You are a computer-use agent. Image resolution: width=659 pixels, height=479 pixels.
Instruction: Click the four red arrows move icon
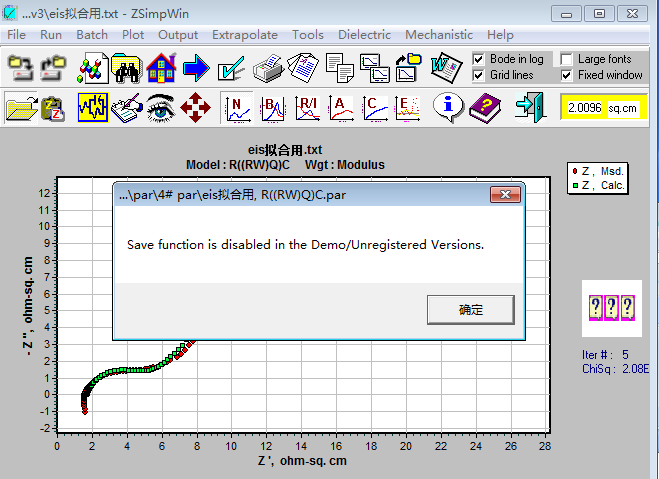pos(195,108)
